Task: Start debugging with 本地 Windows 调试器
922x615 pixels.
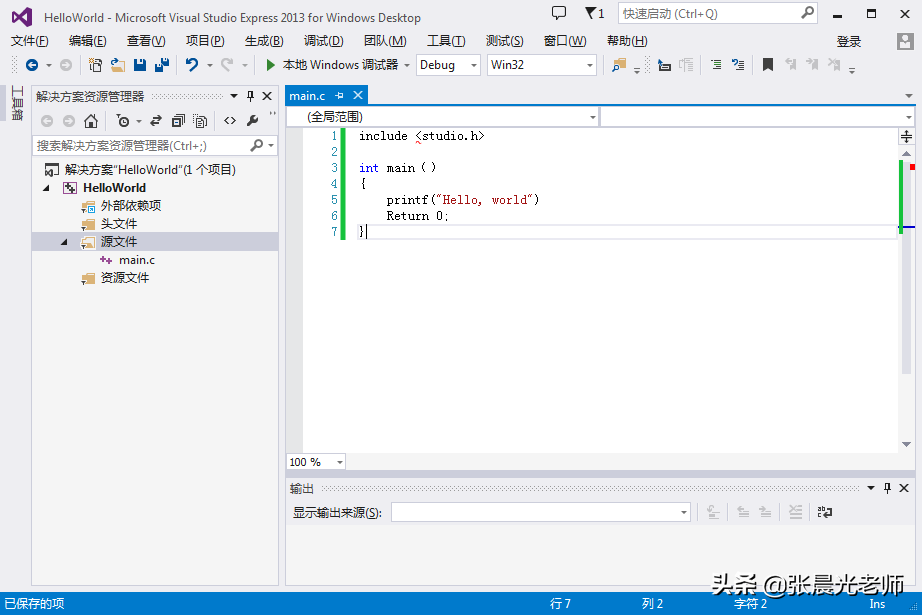Action: pyautogui.click(x=332, y=65)
